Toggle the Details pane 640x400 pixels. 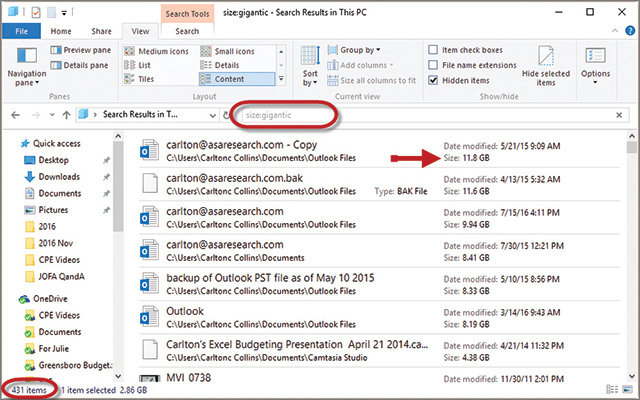tap(80, 65)
